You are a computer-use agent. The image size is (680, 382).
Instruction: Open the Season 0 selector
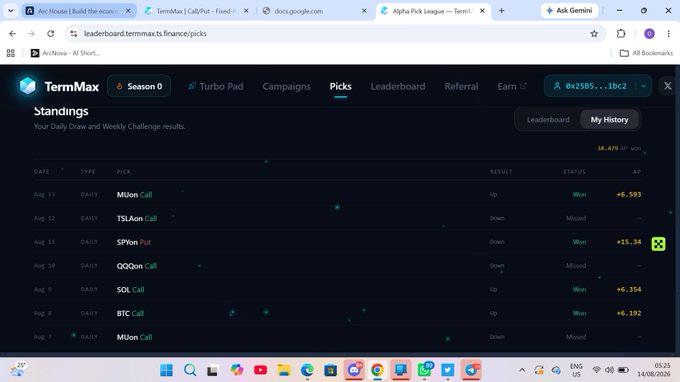point(139,86)
